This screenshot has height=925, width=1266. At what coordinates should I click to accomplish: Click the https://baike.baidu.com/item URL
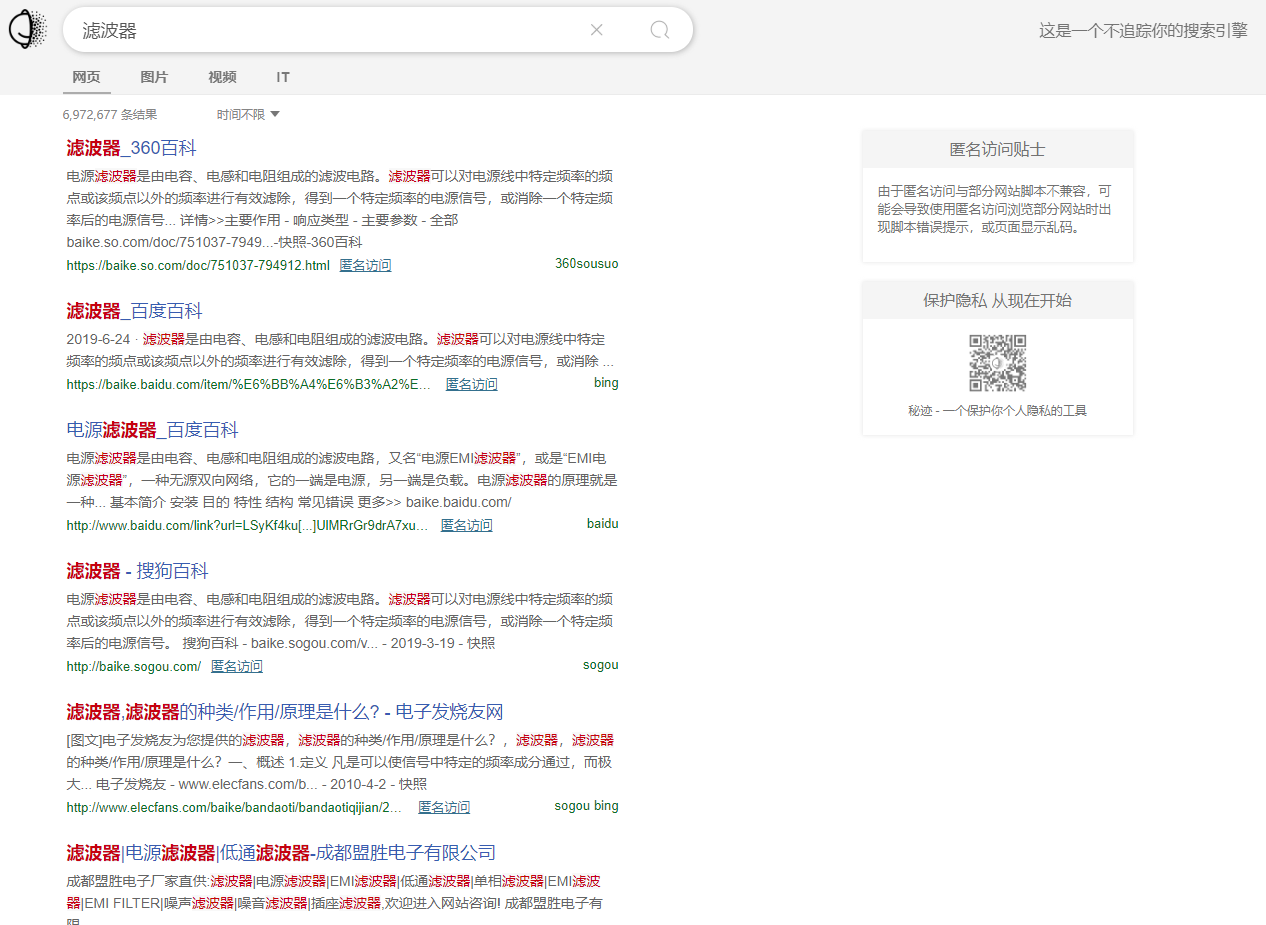[249, 385]
